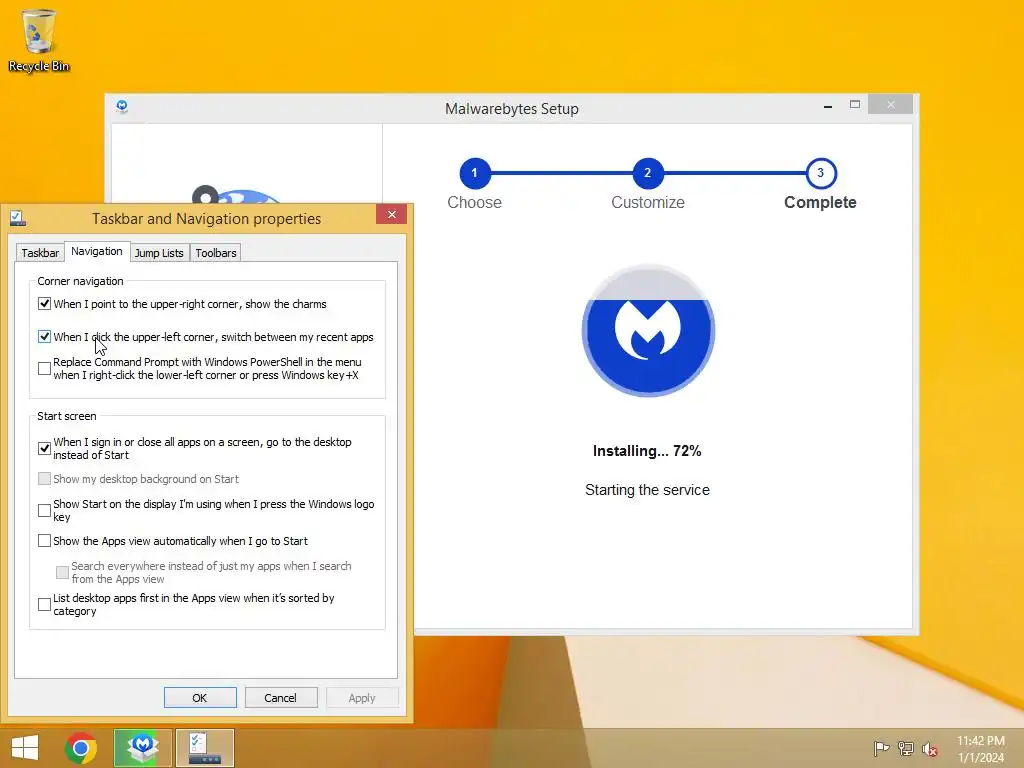Open the Recycle Bin desktop icon
The image size is (1024, 768).
coord(39,40)
